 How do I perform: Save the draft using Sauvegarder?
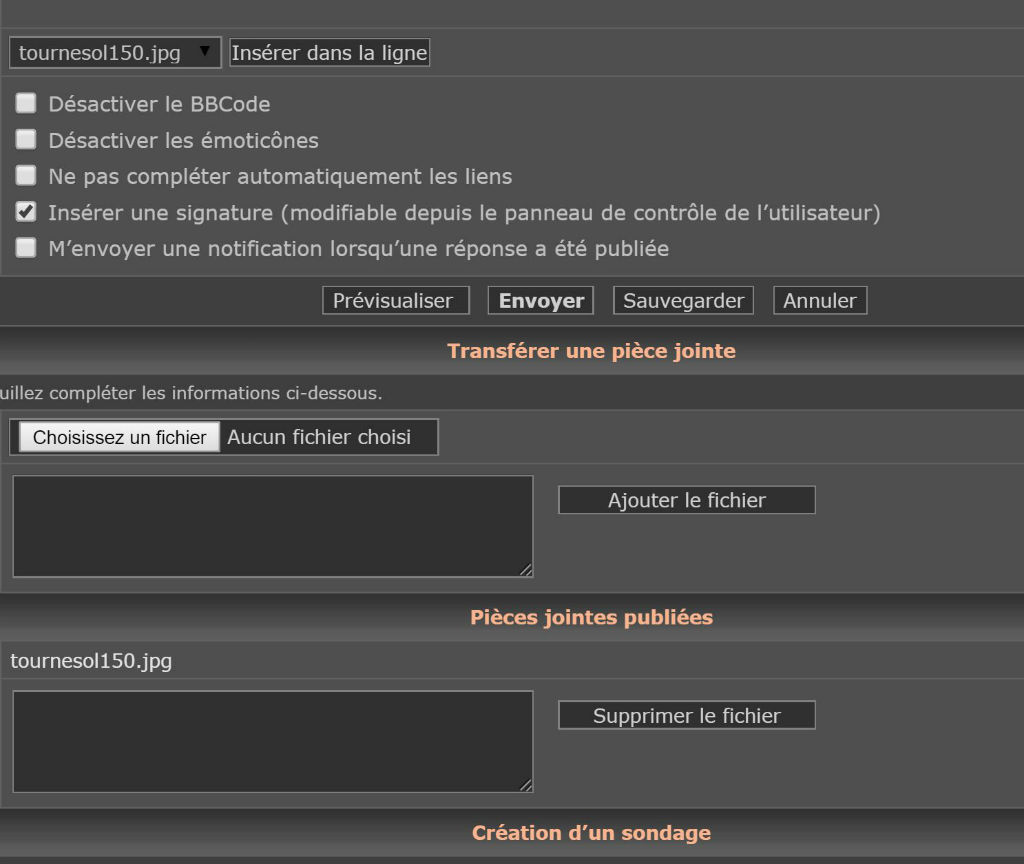pyautogui.click(x=683, y=301)
